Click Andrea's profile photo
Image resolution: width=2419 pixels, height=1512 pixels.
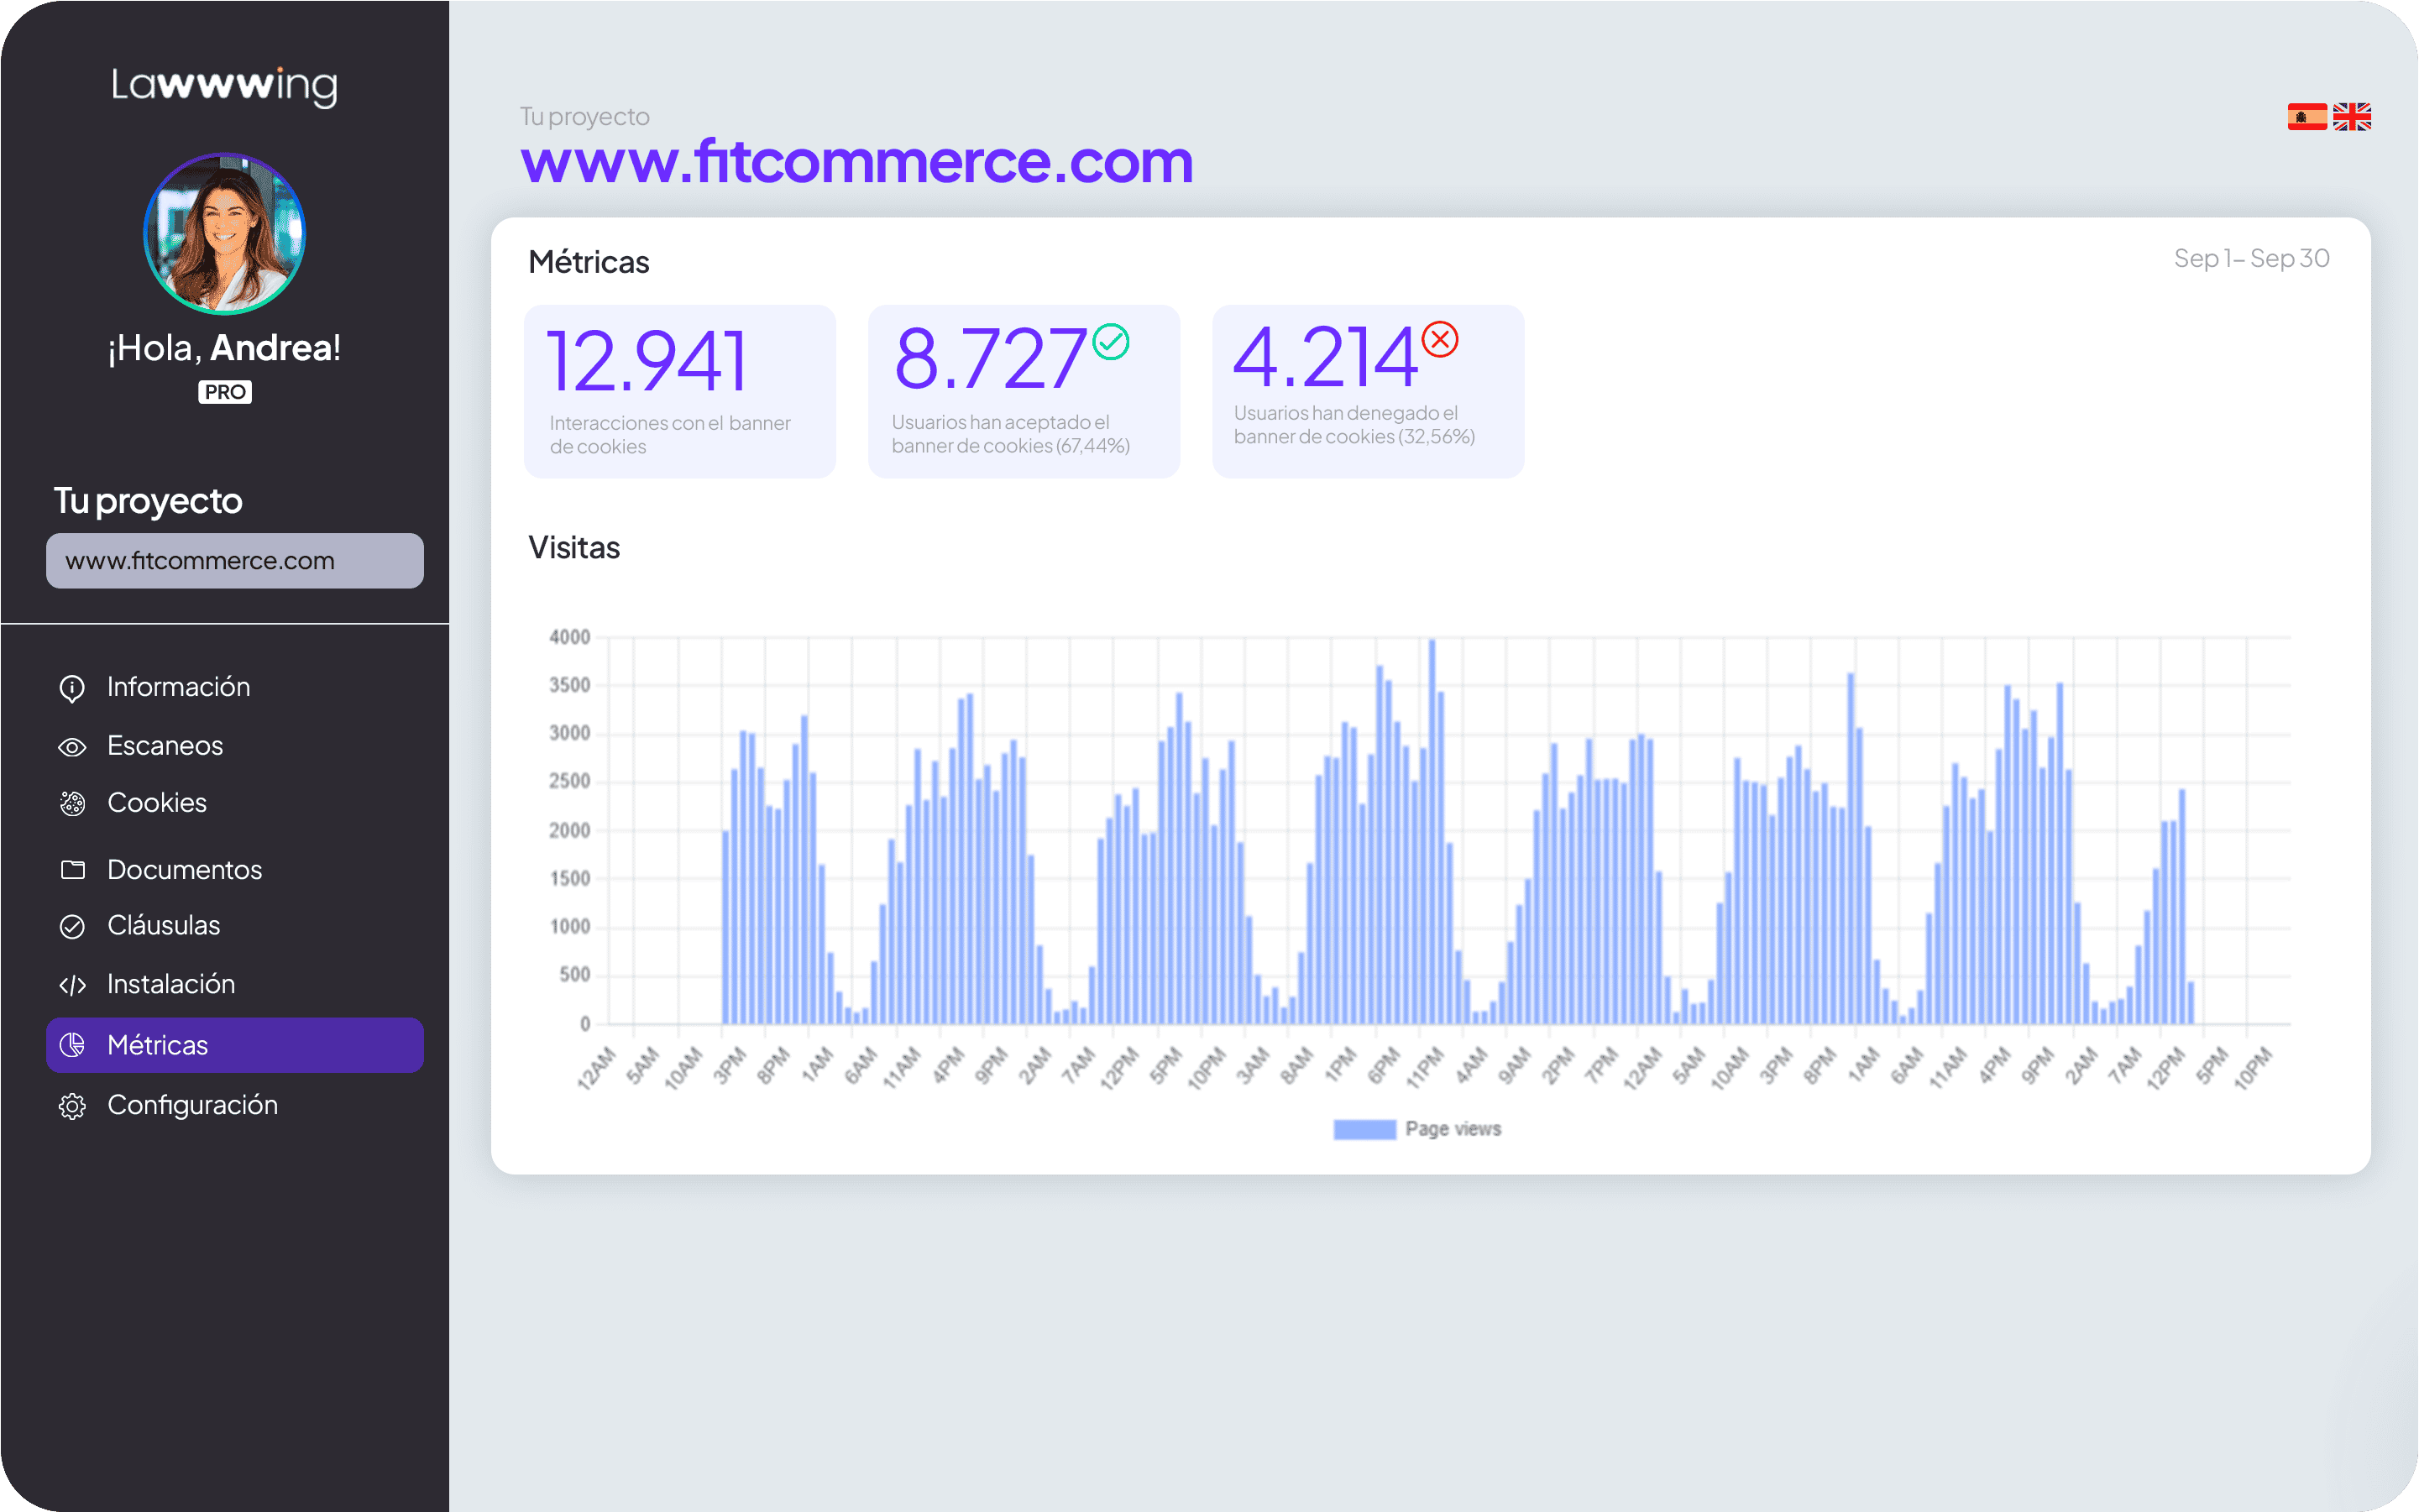(x=224, y=234)
